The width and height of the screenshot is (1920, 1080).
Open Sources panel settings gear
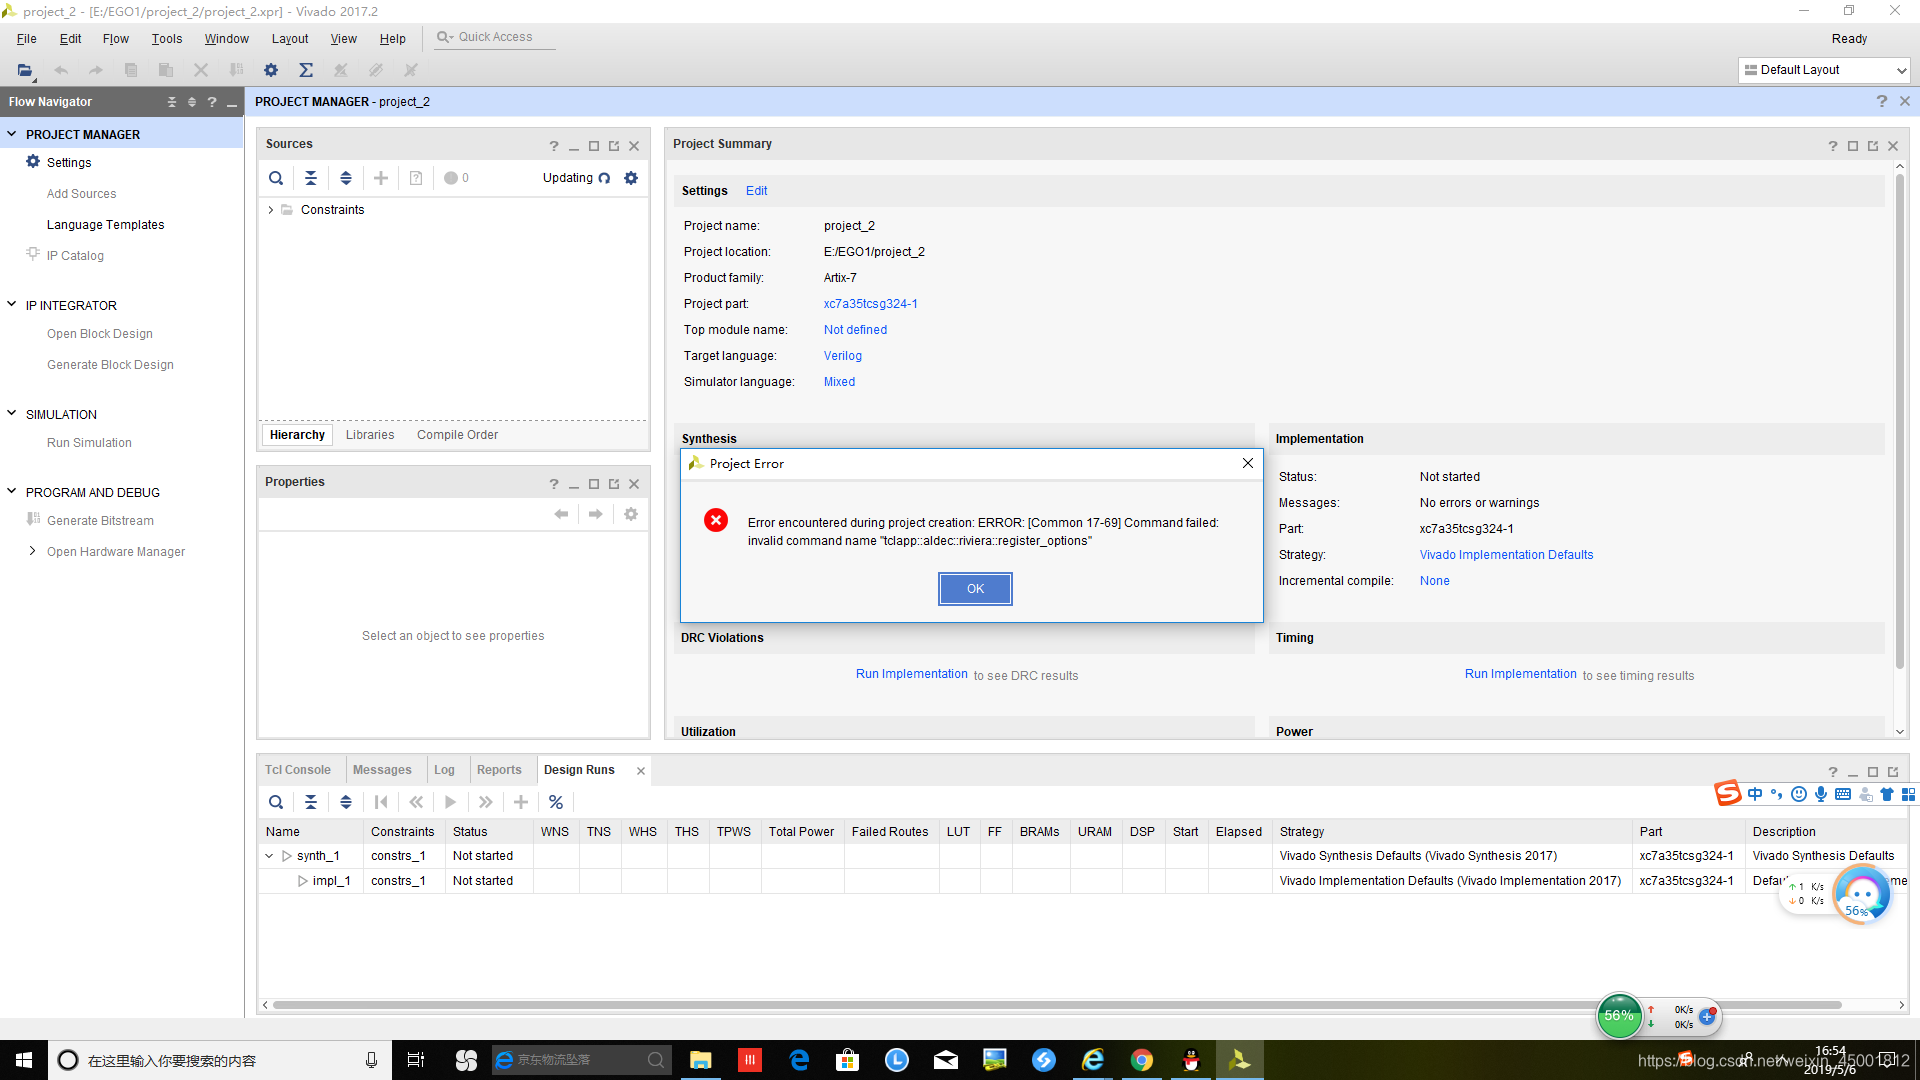[x=631, y=178]
